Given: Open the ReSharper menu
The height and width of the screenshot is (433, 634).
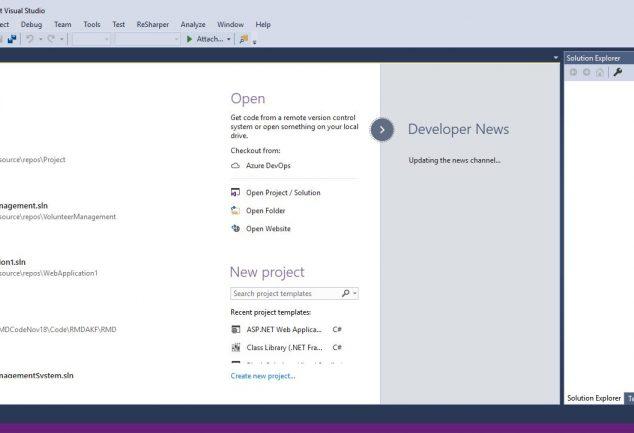Looking at the screenshot, I should [152, 25].
